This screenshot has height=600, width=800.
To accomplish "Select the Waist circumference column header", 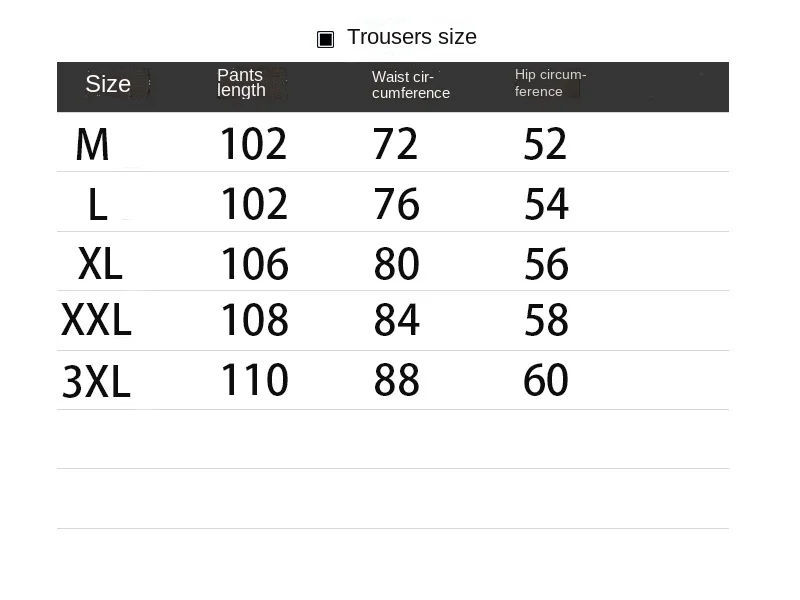I will click(411, 85).
